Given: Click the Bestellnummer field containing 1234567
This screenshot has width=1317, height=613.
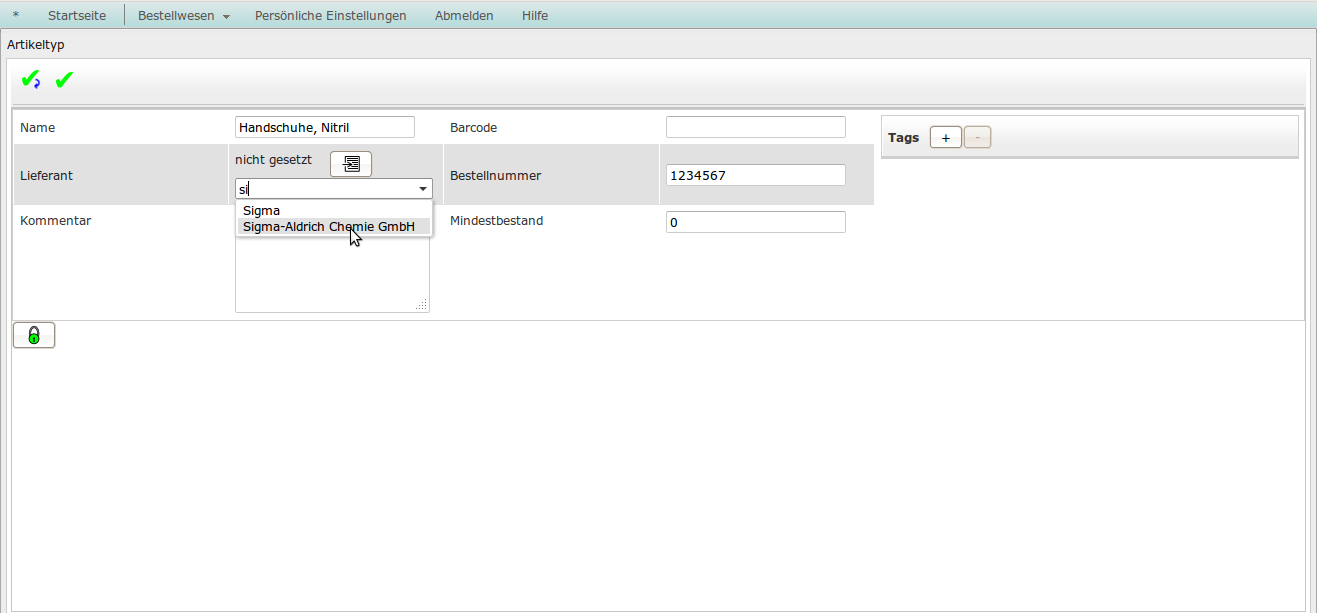Looking at the screenshot, I should (756, 175).
